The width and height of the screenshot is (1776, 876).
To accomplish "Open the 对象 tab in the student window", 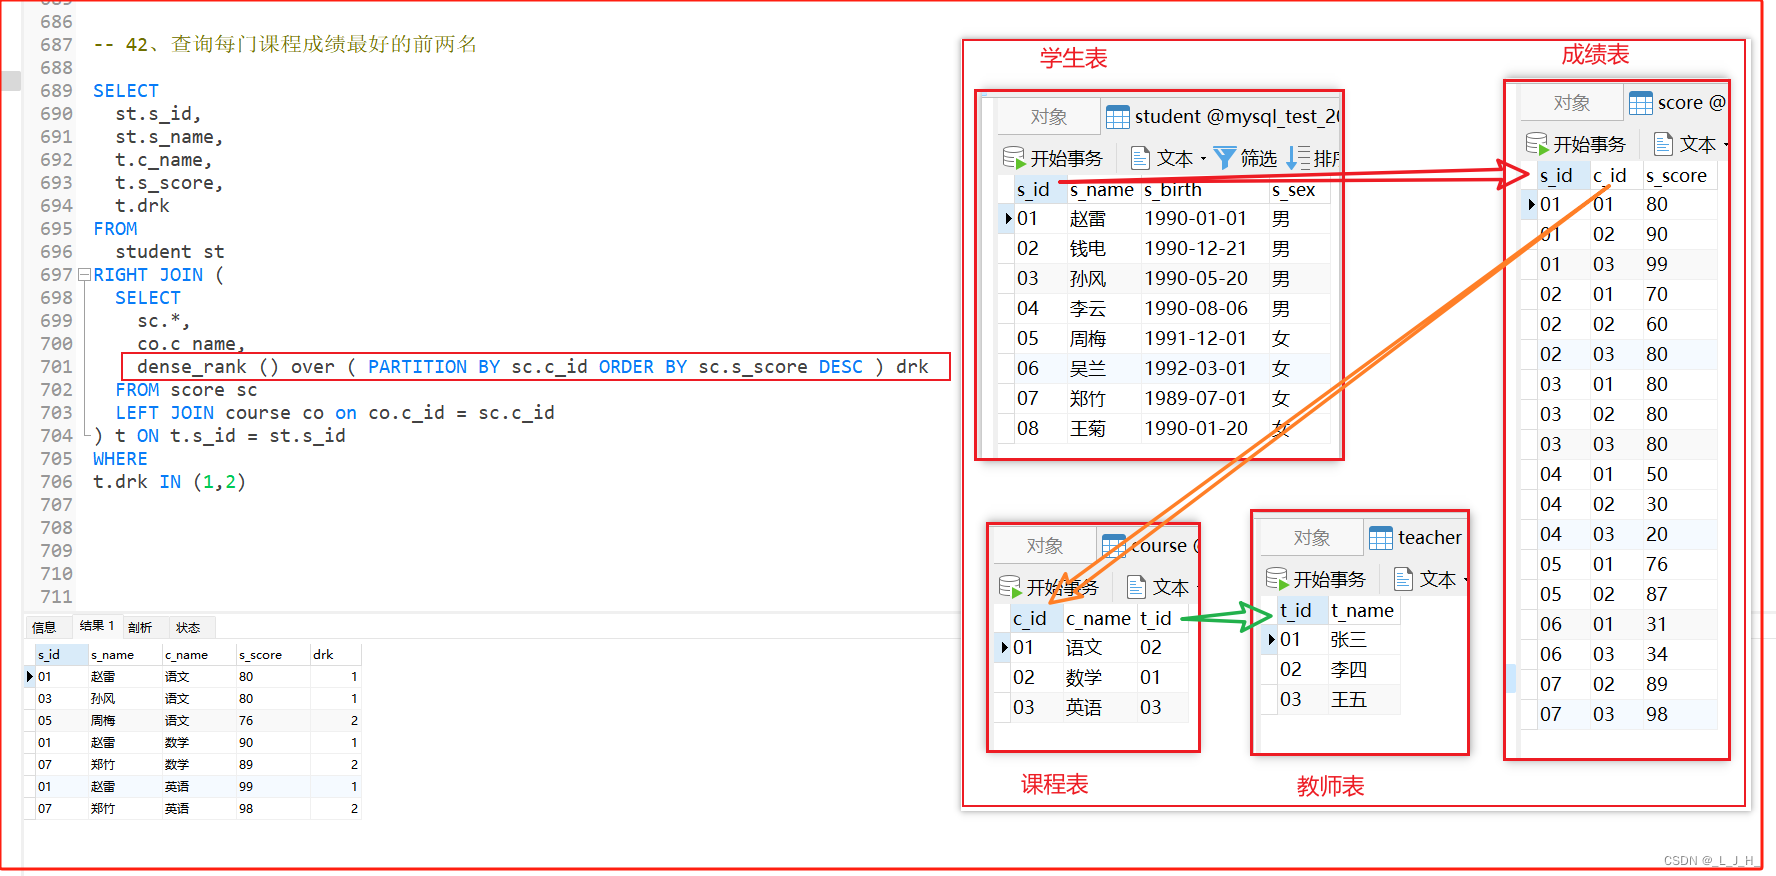I will pyautogui.click(x=1049, y=117).
